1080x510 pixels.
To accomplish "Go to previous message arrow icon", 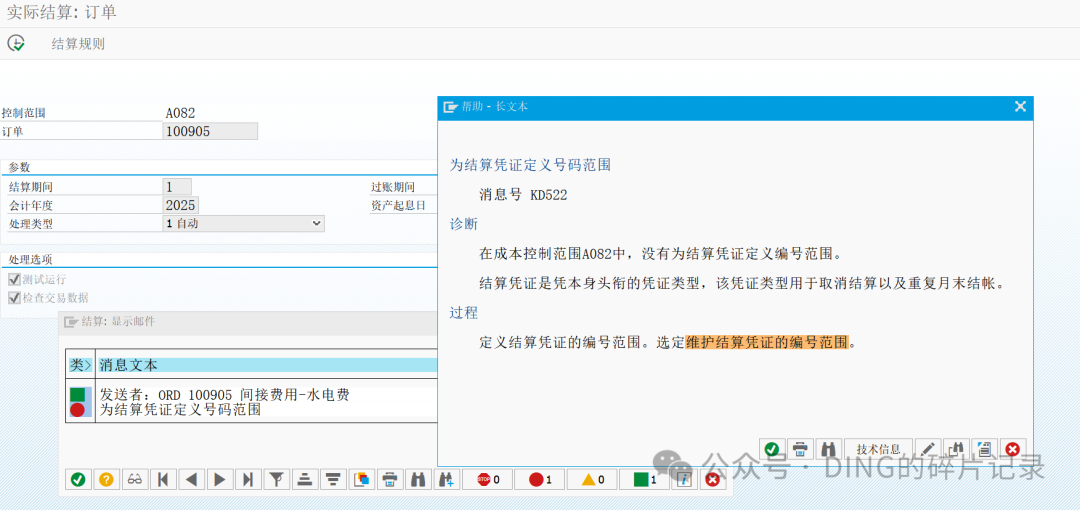I will [x=191, y=478].
